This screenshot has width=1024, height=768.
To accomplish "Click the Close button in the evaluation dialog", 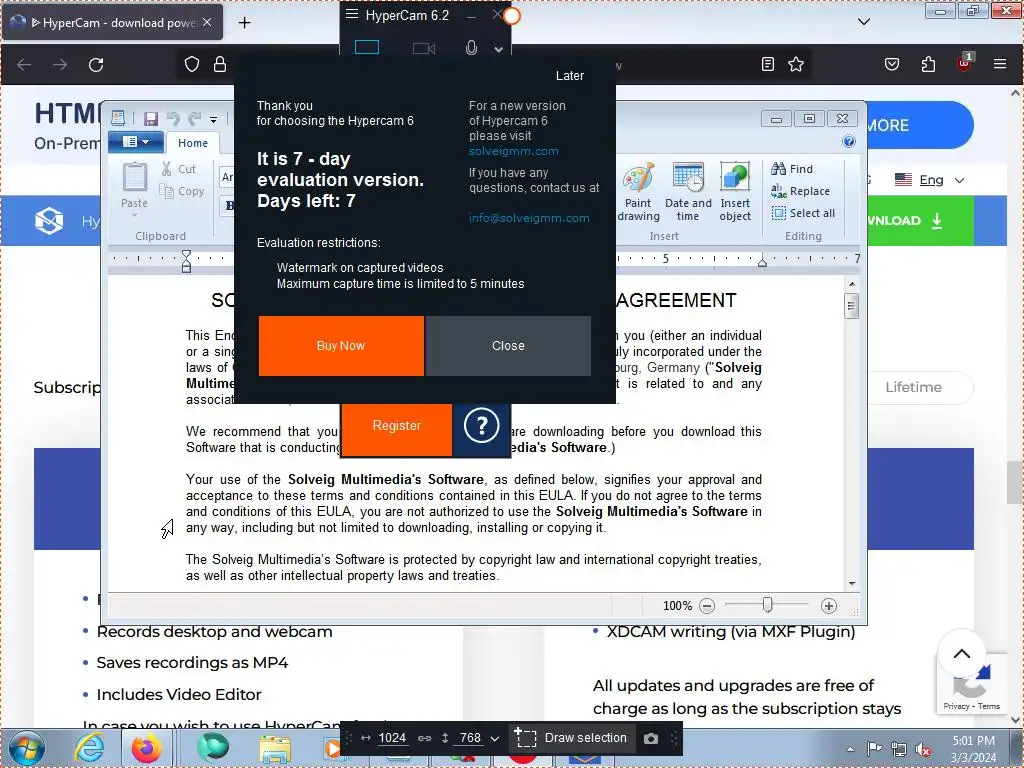I will tap(508, 345).
